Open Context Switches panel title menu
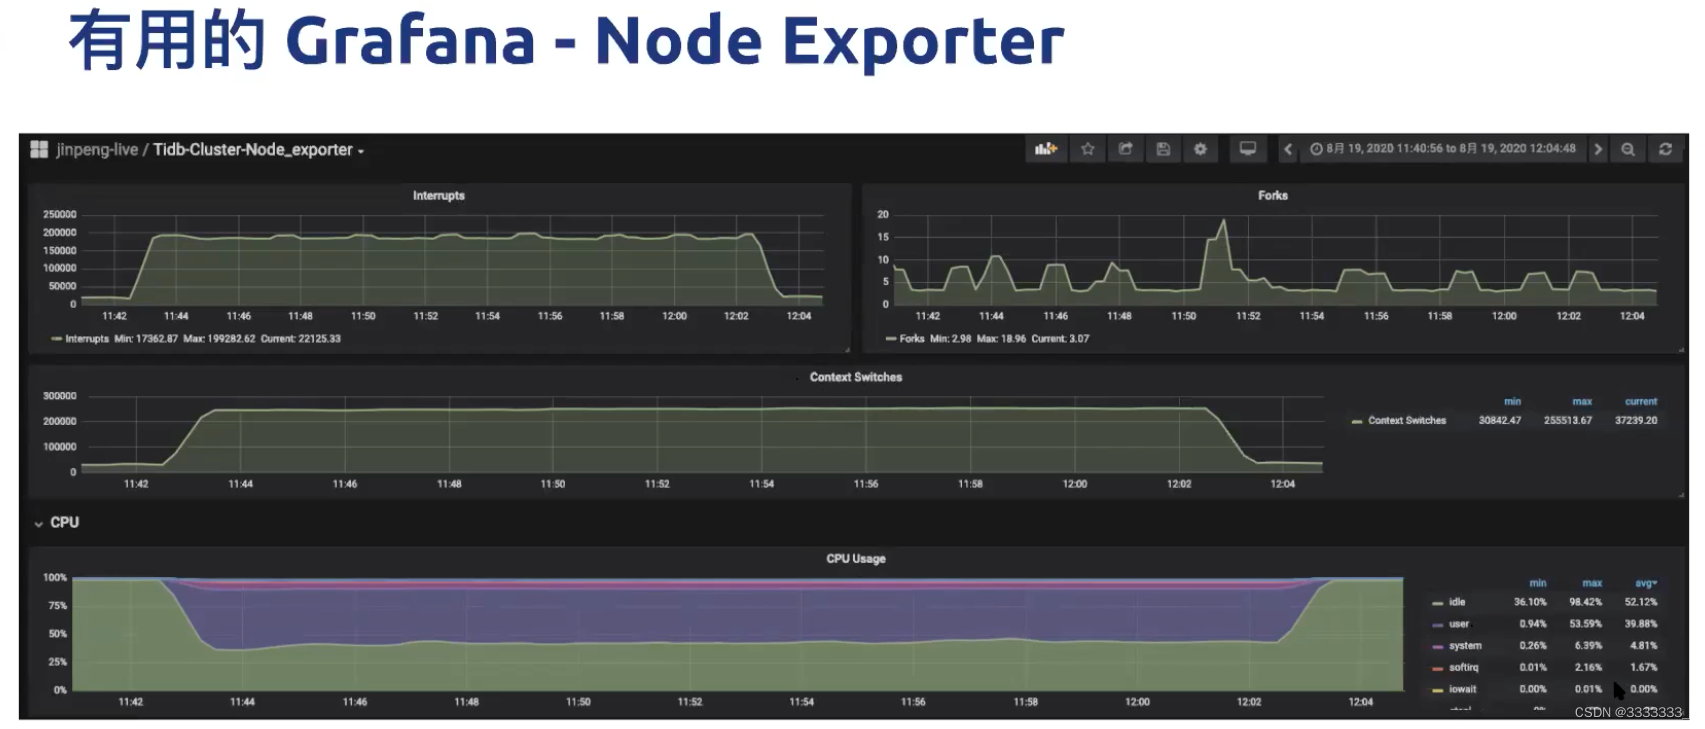The height and width of the screenshot is (729, 1705). [x=856, y=377]
